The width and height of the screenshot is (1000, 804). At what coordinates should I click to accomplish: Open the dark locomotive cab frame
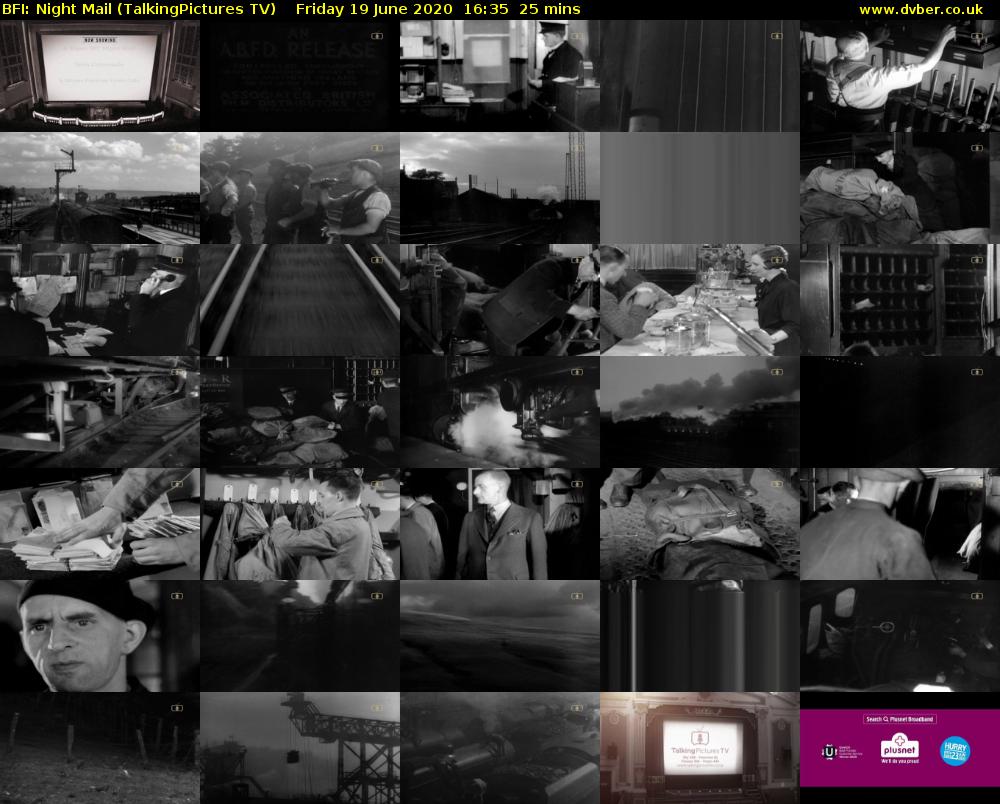[x=900, y=636]
